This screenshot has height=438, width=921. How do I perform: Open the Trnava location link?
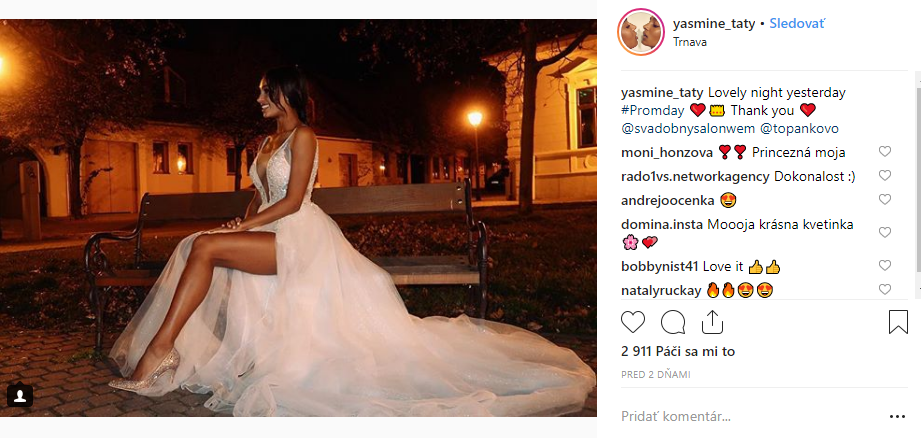pyautogui.click(x=690, y=42)
